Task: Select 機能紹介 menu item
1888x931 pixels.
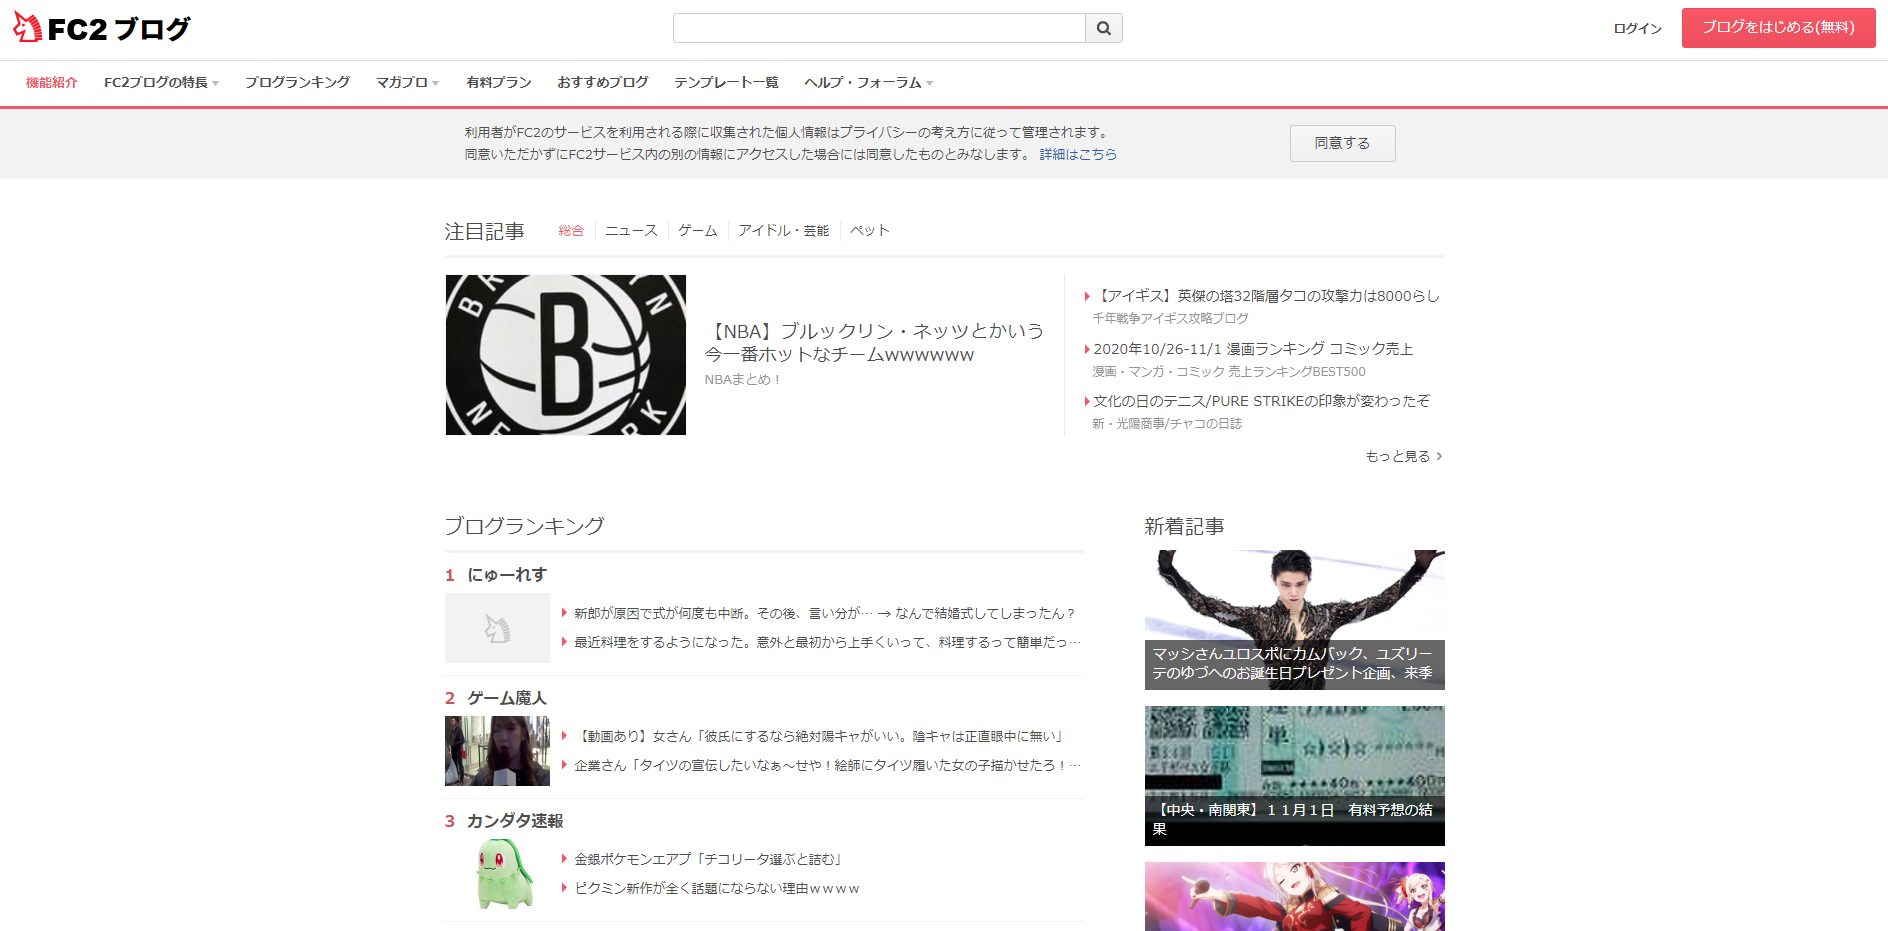Action: tap(52, 82)
